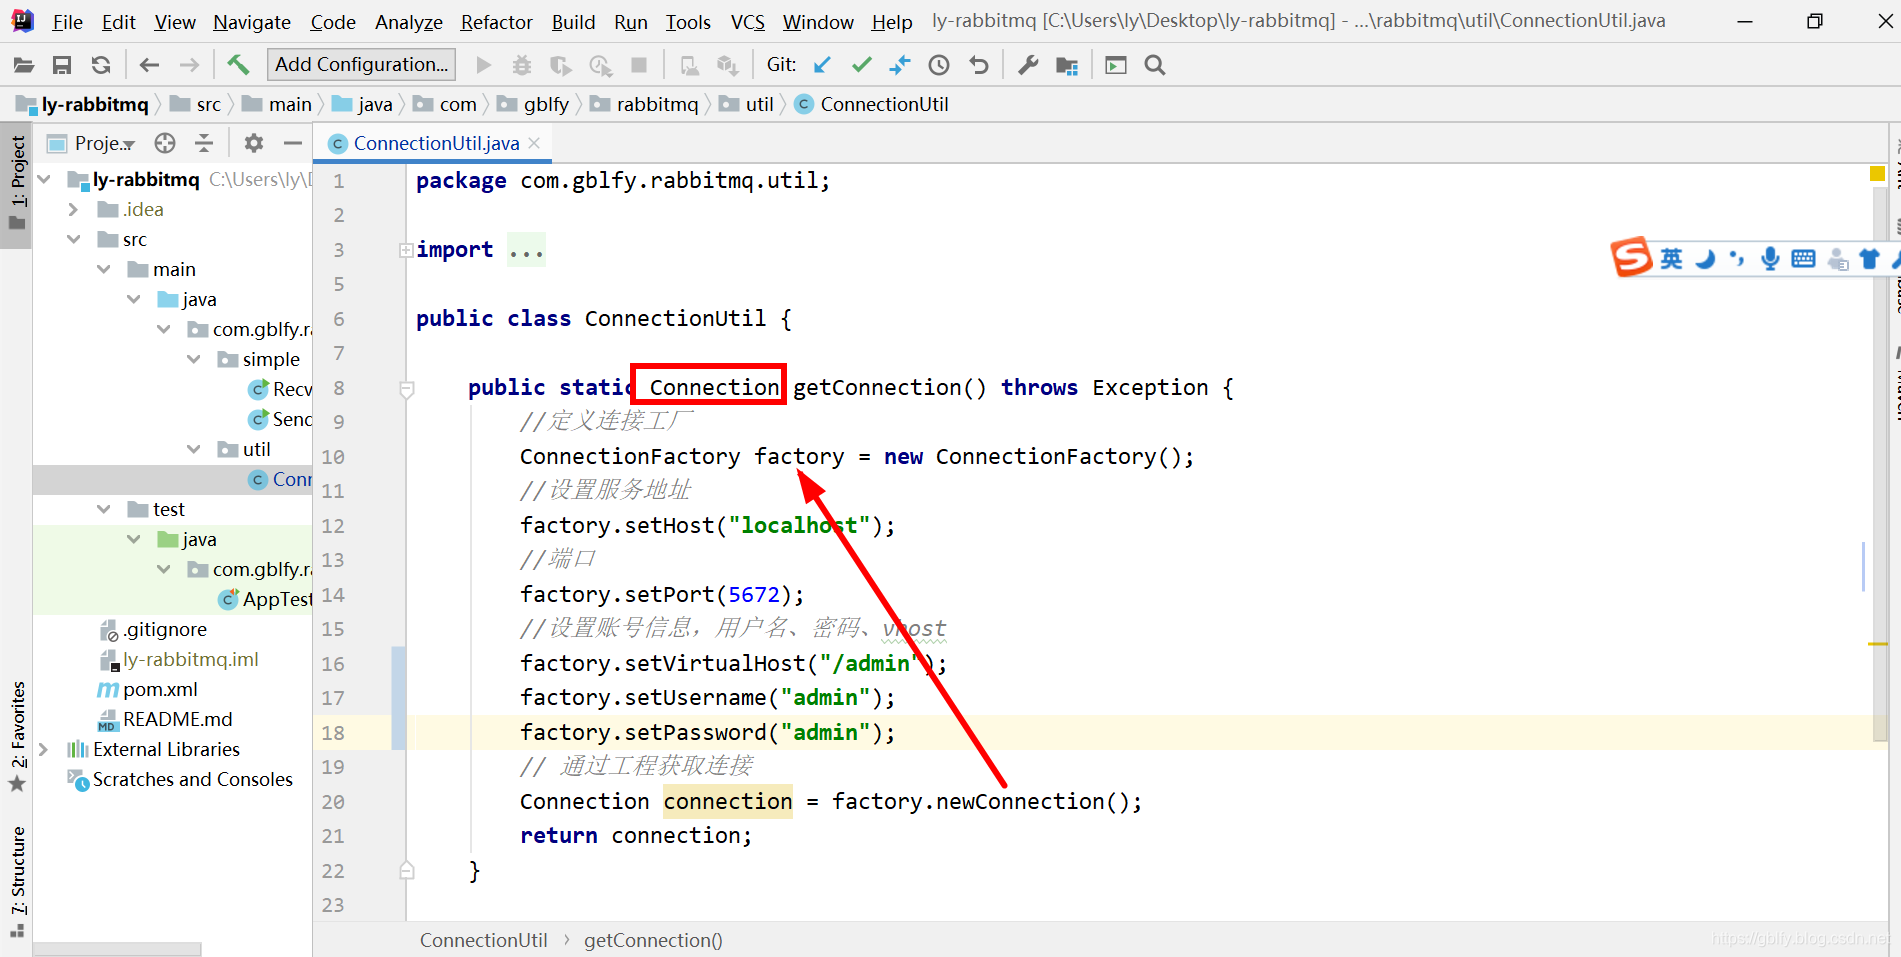Click the Sogou microphone voice input icon
The width and height of the screenshot is (1901, 957).
(1770, 259)
